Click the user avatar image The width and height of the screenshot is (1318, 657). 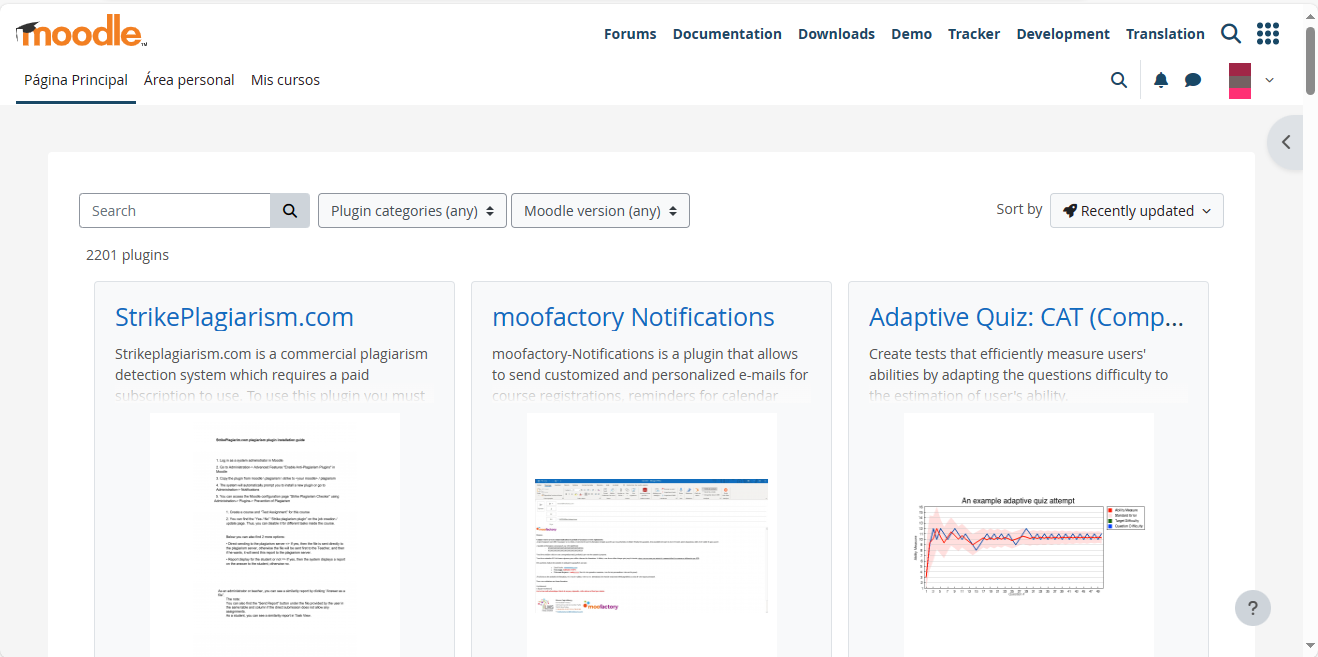click(x=1240, y=80)
